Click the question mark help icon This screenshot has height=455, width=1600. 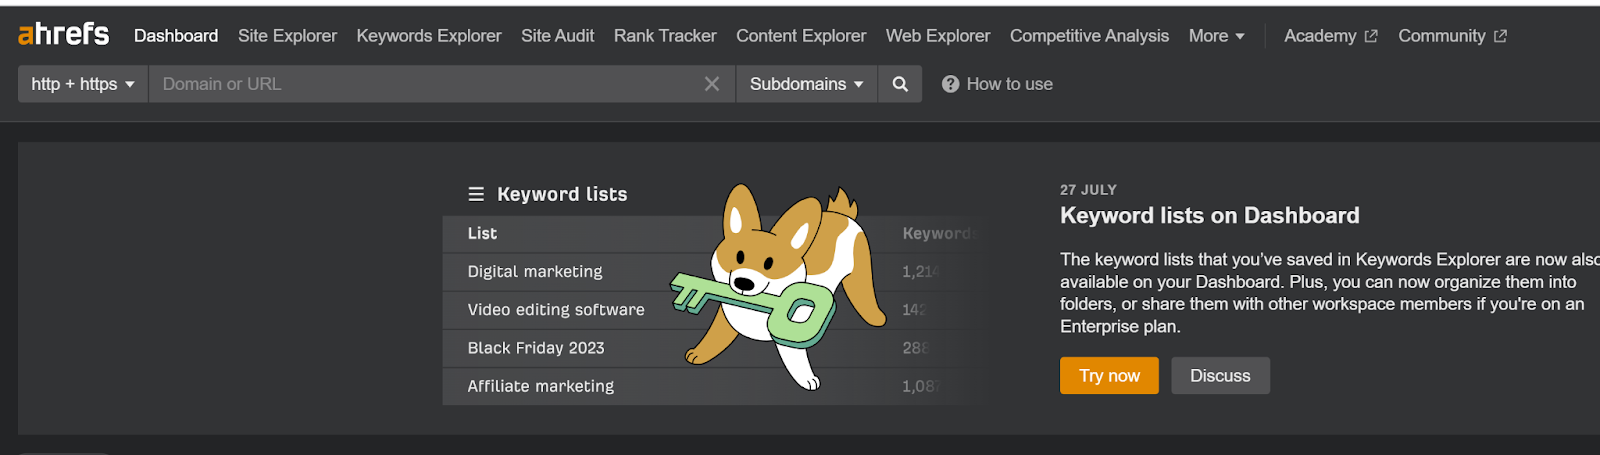point(950,84)
